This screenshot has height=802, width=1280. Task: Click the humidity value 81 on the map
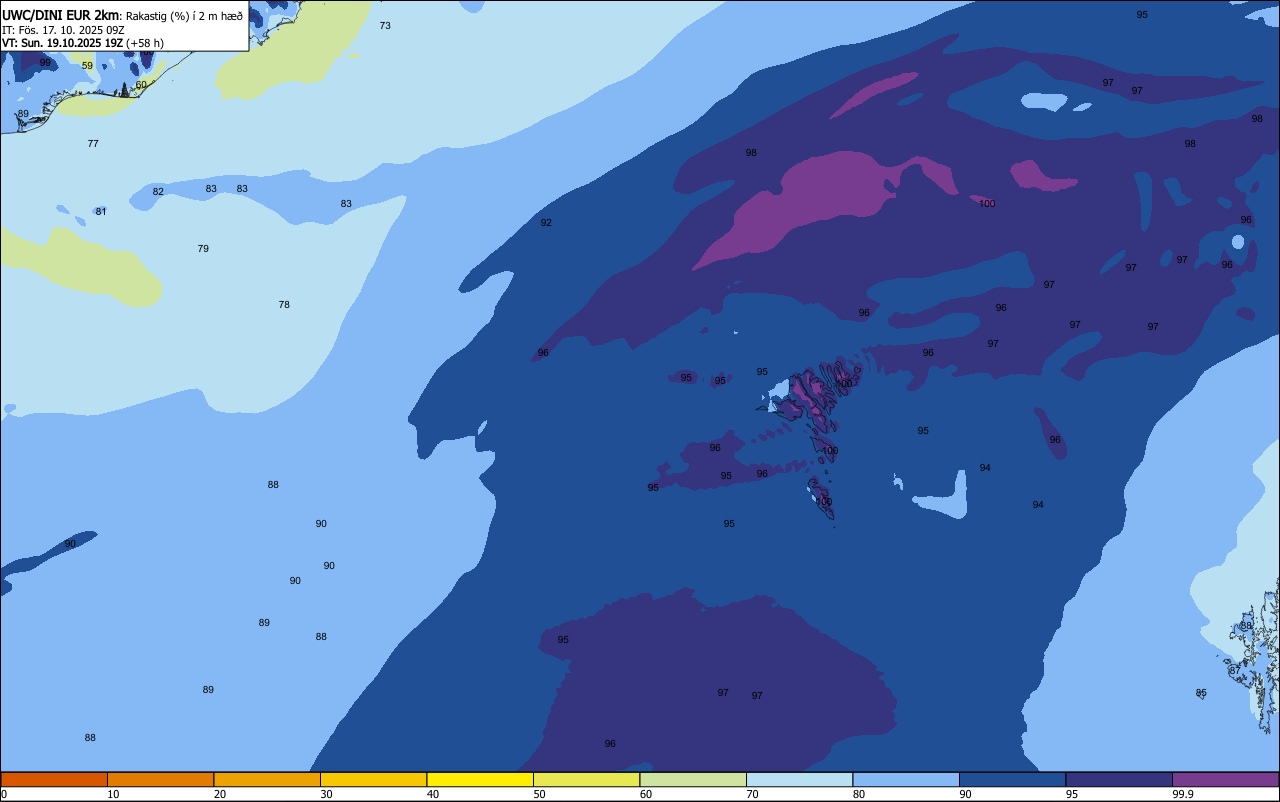[x=101, y=211]
